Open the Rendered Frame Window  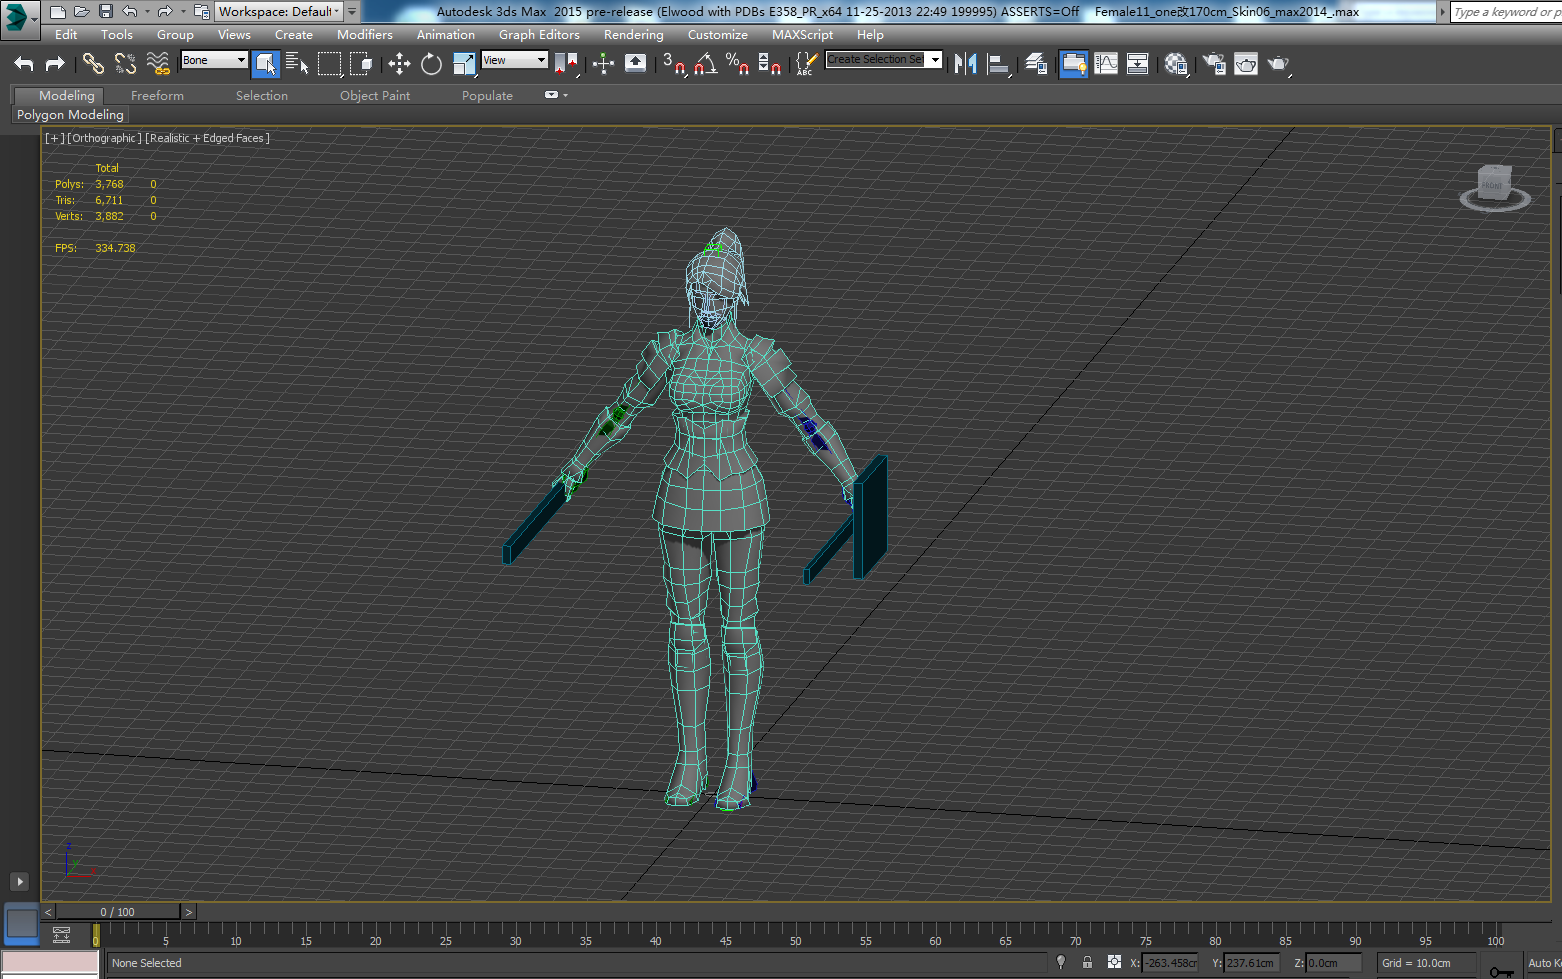pos(1246,64)
